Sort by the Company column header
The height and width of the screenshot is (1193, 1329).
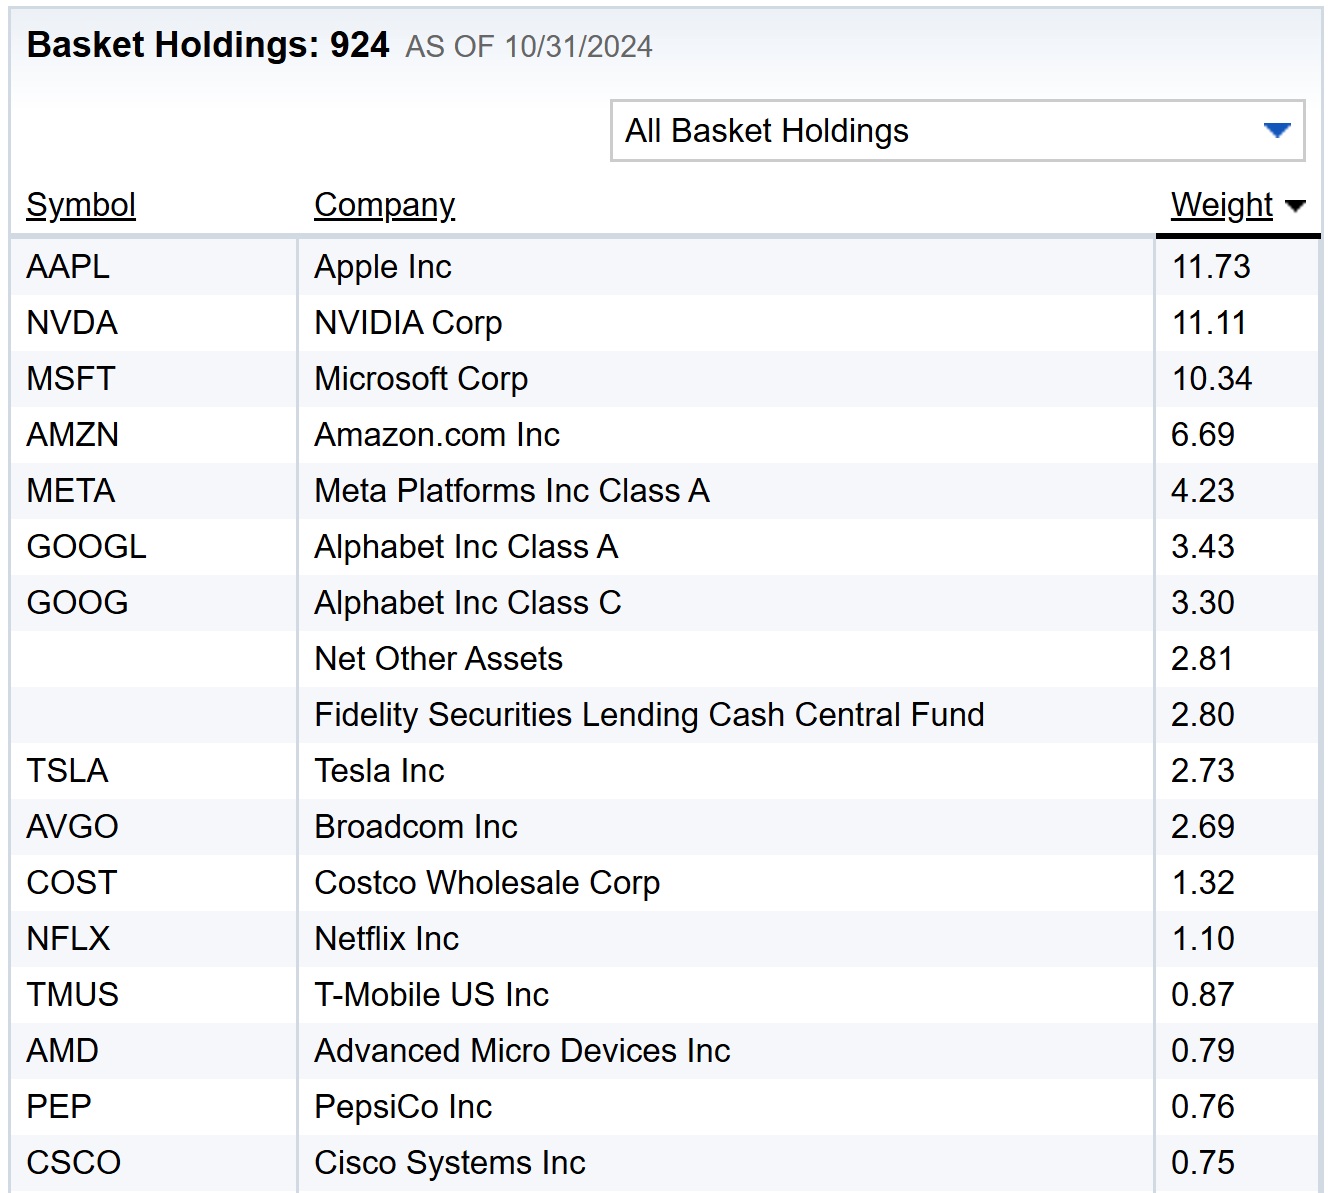[x=384, y=205]
